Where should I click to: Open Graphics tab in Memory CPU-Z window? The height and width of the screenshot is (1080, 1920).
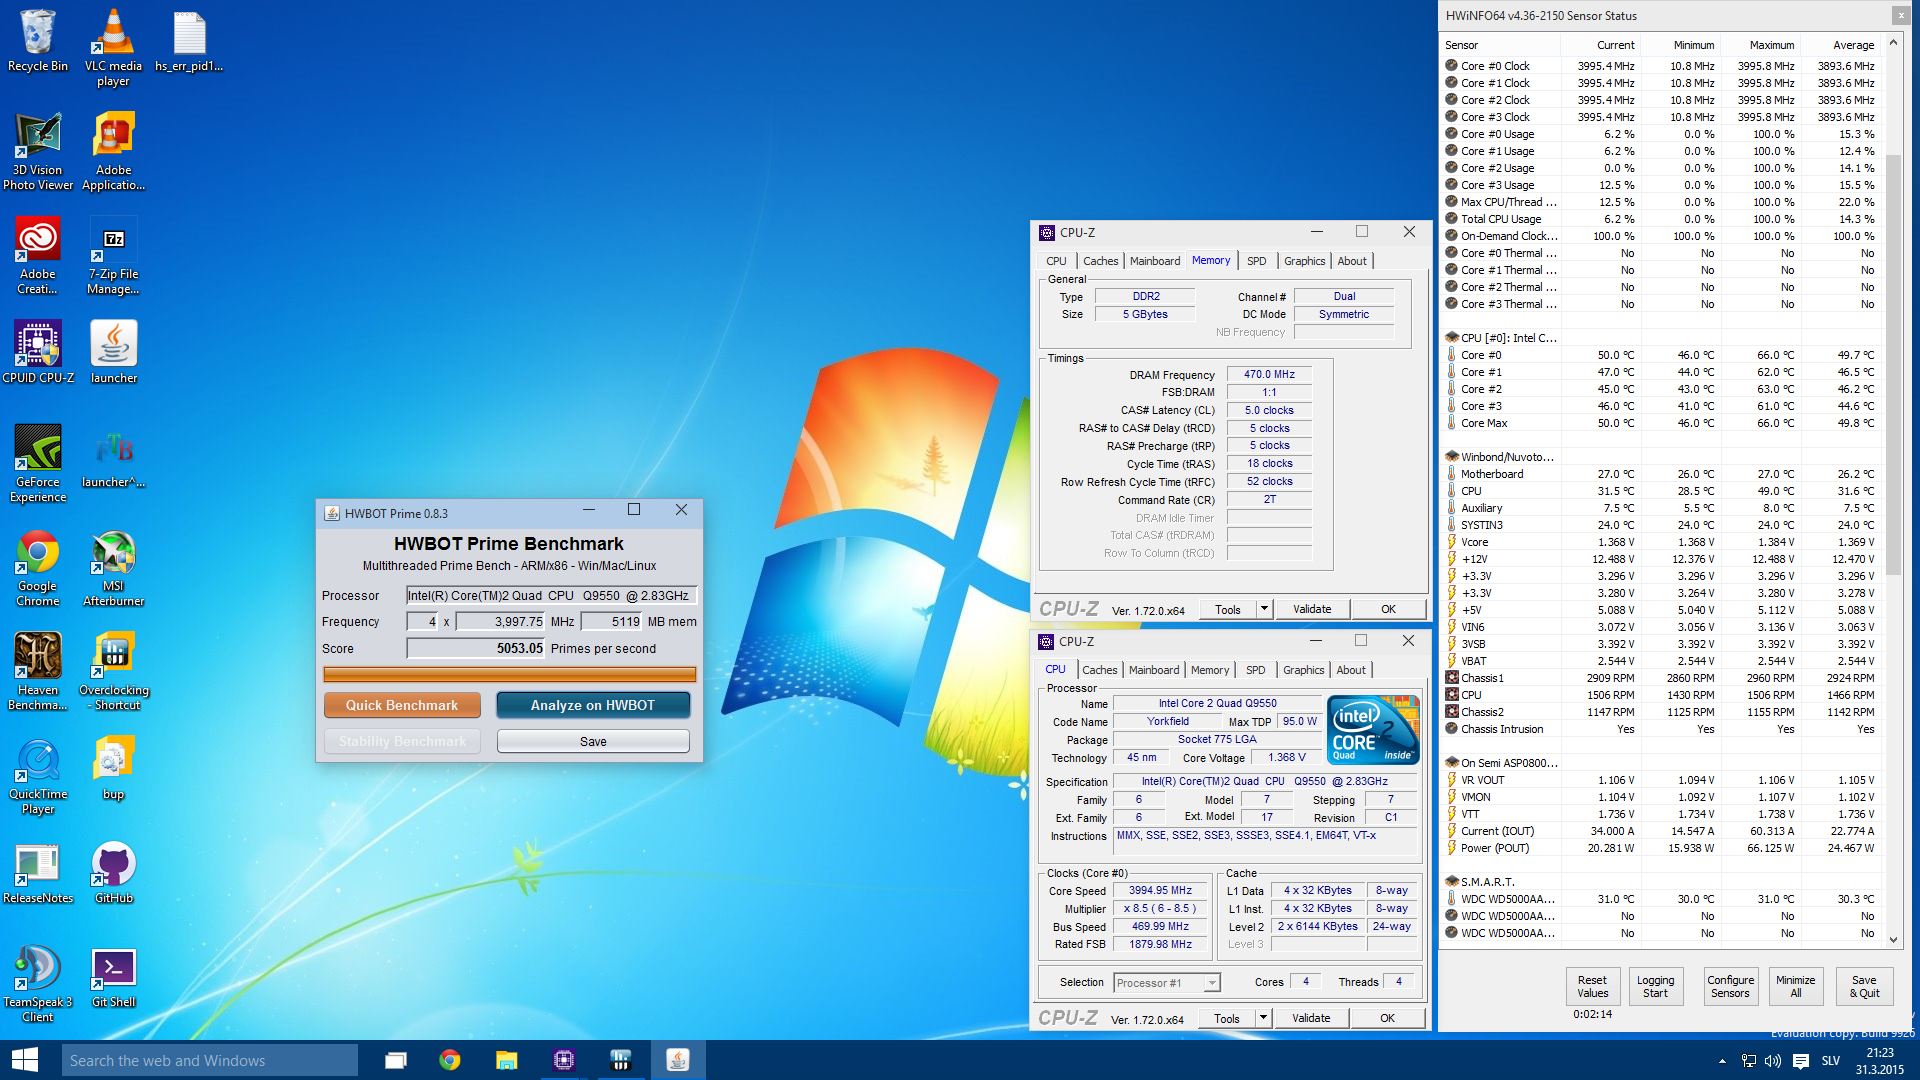click(1304, 261)
